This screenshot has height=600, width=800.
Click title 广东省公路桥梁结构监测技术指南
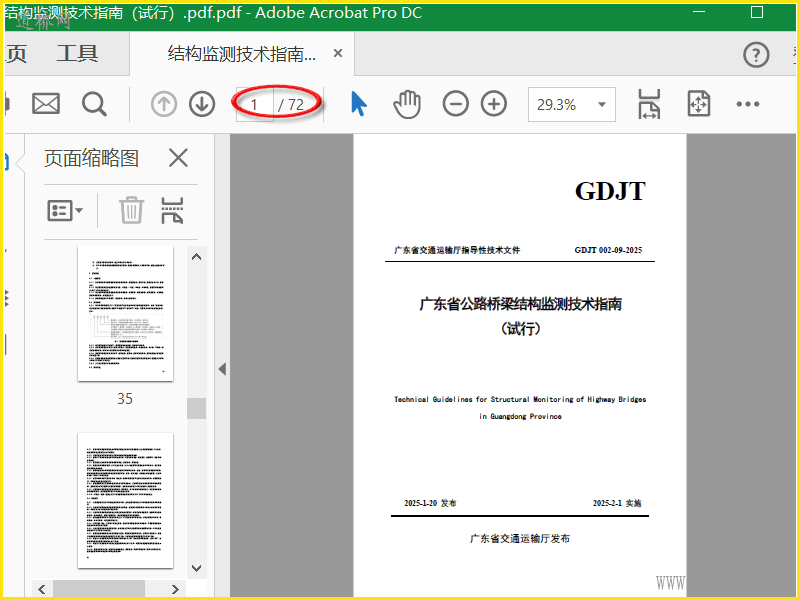point(520,304)
